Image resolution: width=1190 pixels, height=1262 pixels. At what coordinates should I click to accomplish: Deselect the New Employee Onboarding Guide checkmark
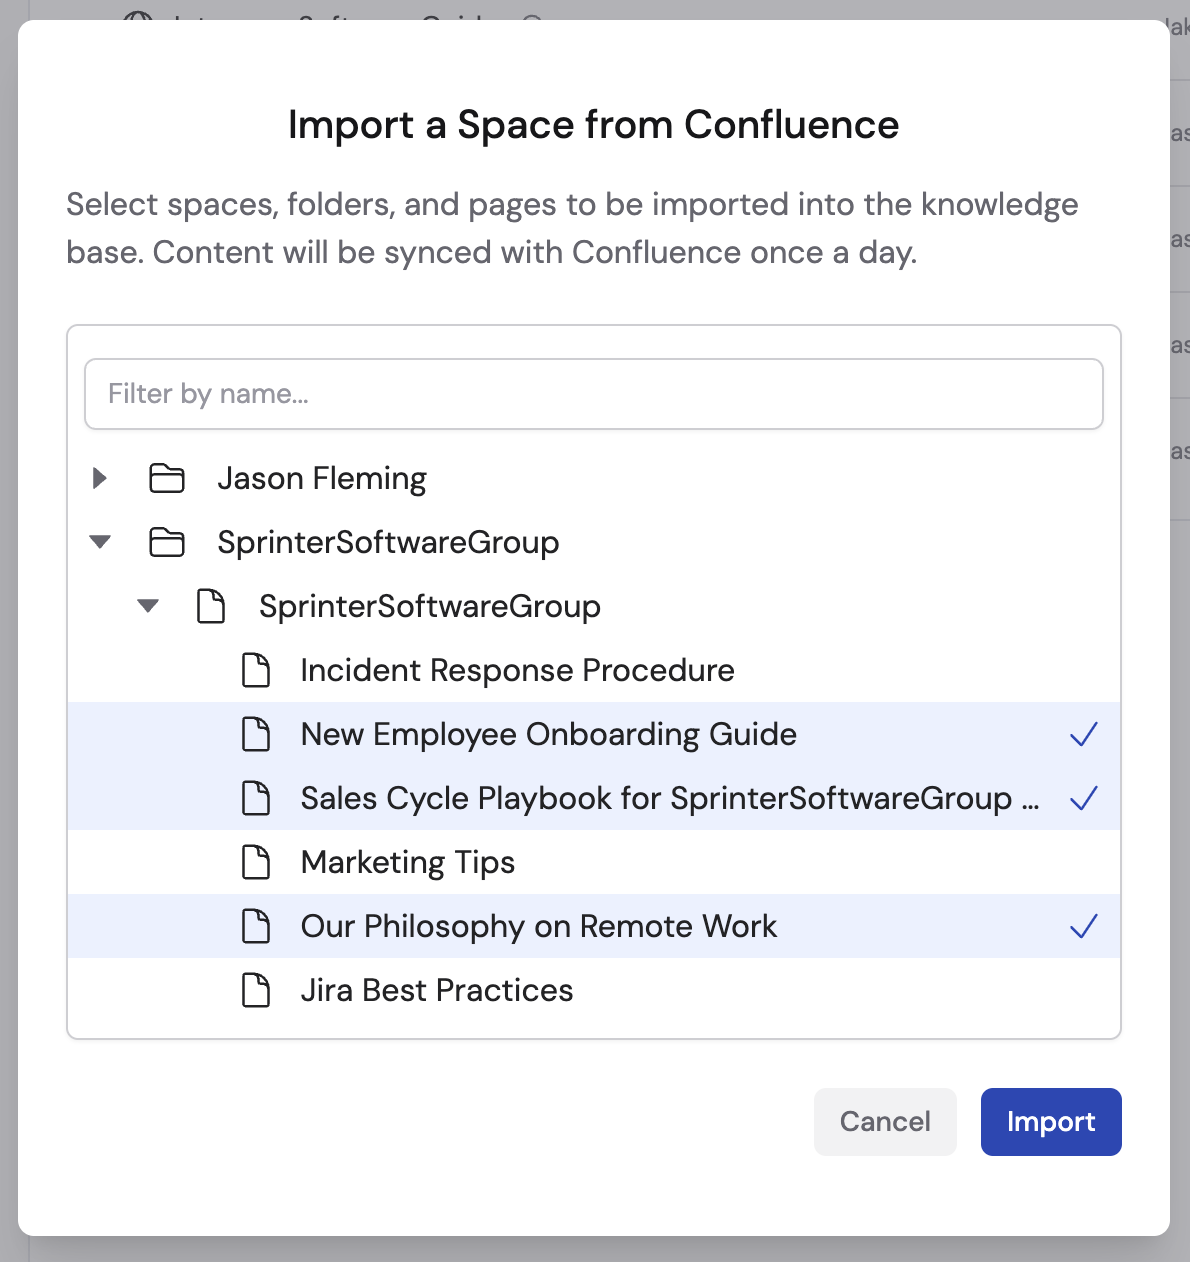point(1084,734)
